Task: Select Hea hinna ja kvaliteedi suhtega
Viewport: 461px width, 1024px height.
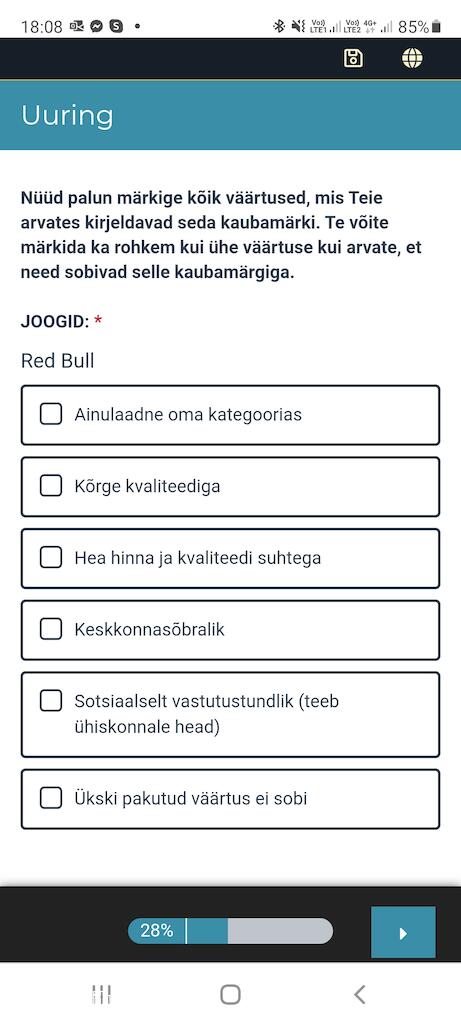Action: [230, 558]
